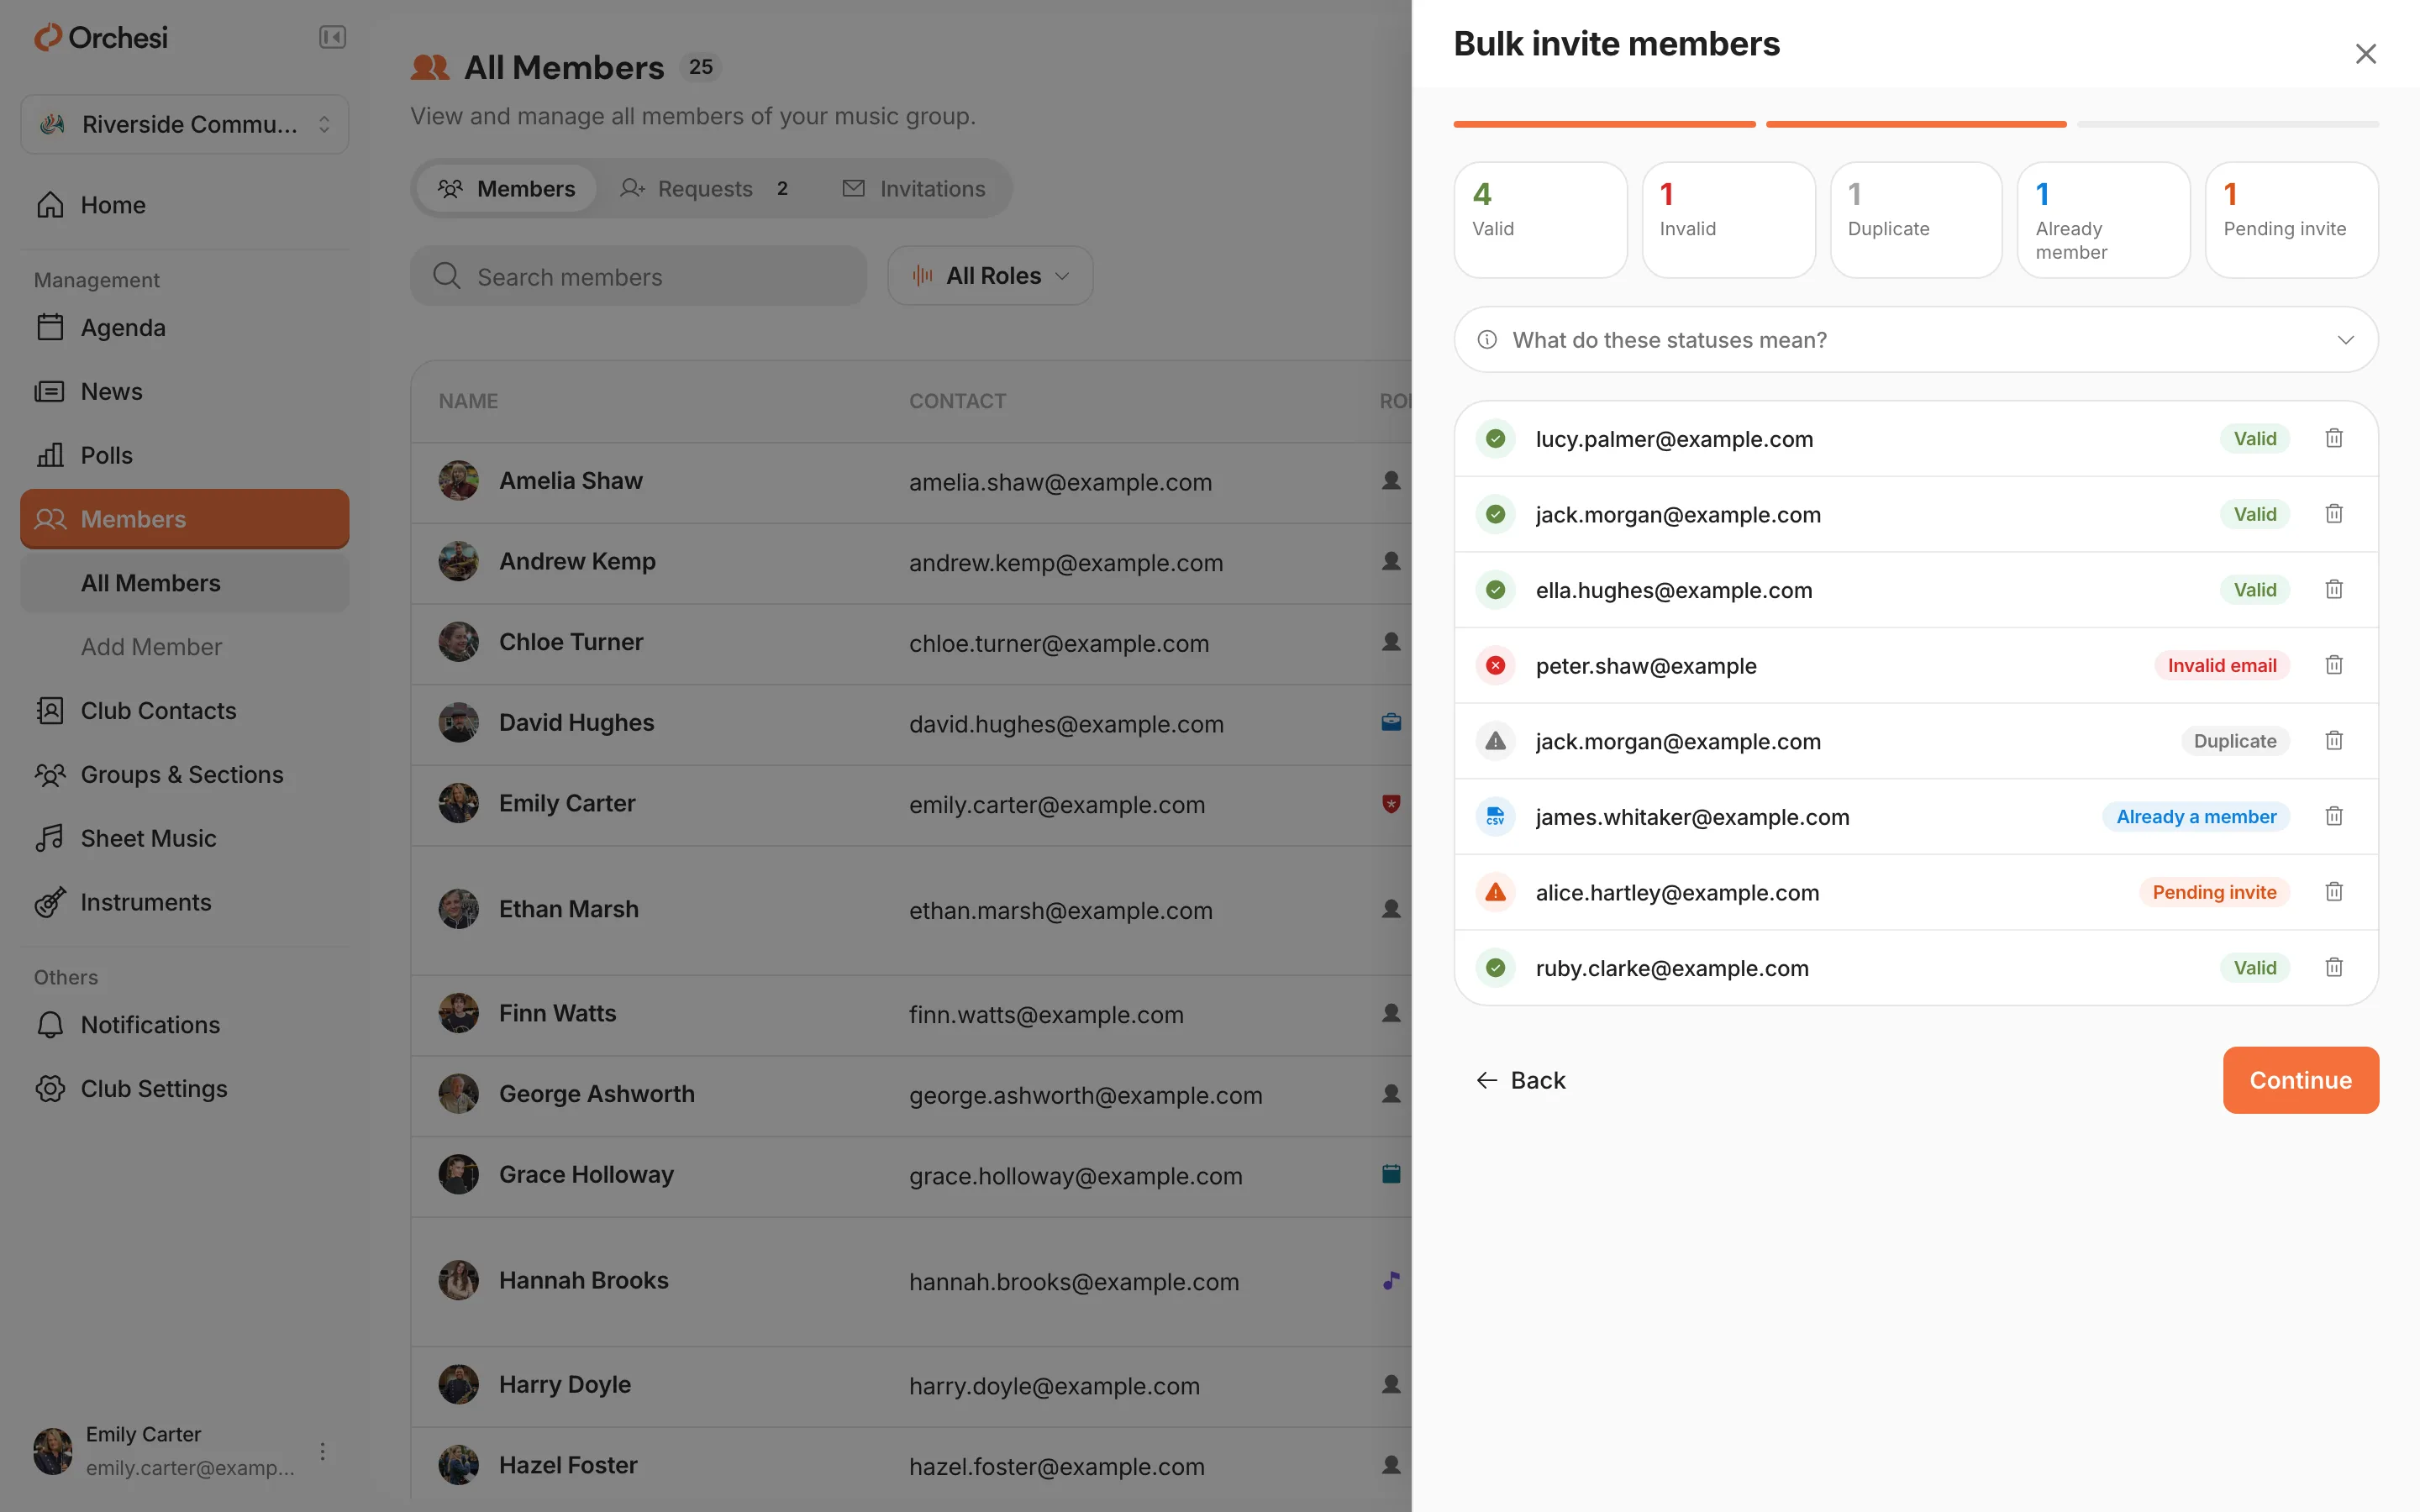Click the Valid count card
This screenshot has height=1512, width=2420.
[1540, 220]
